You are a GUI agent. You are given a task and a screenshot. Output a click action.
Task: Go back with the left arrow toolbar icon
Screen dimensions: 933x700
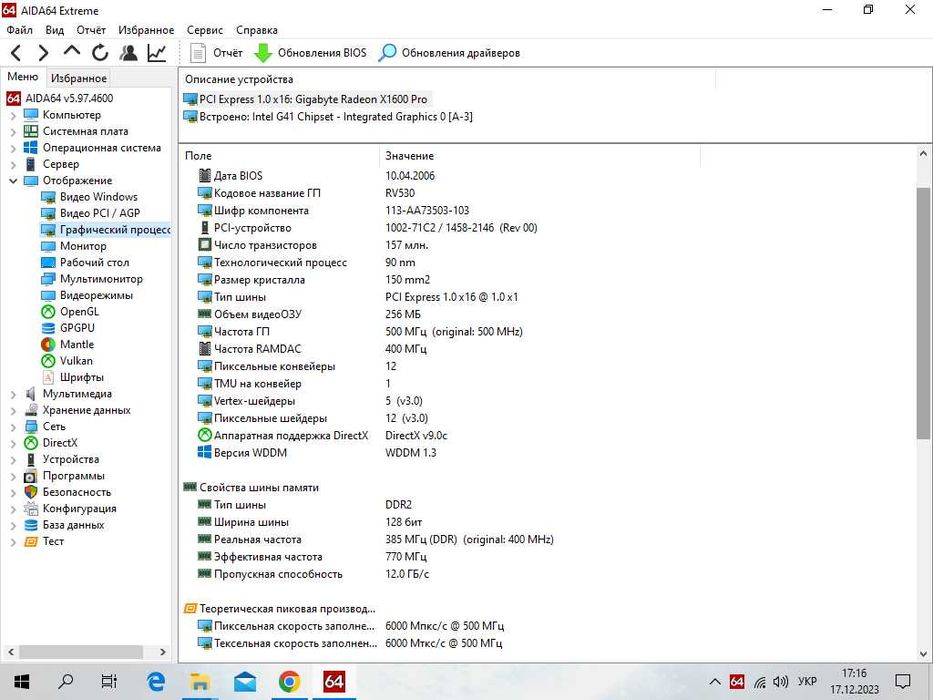tap(16, 53)
